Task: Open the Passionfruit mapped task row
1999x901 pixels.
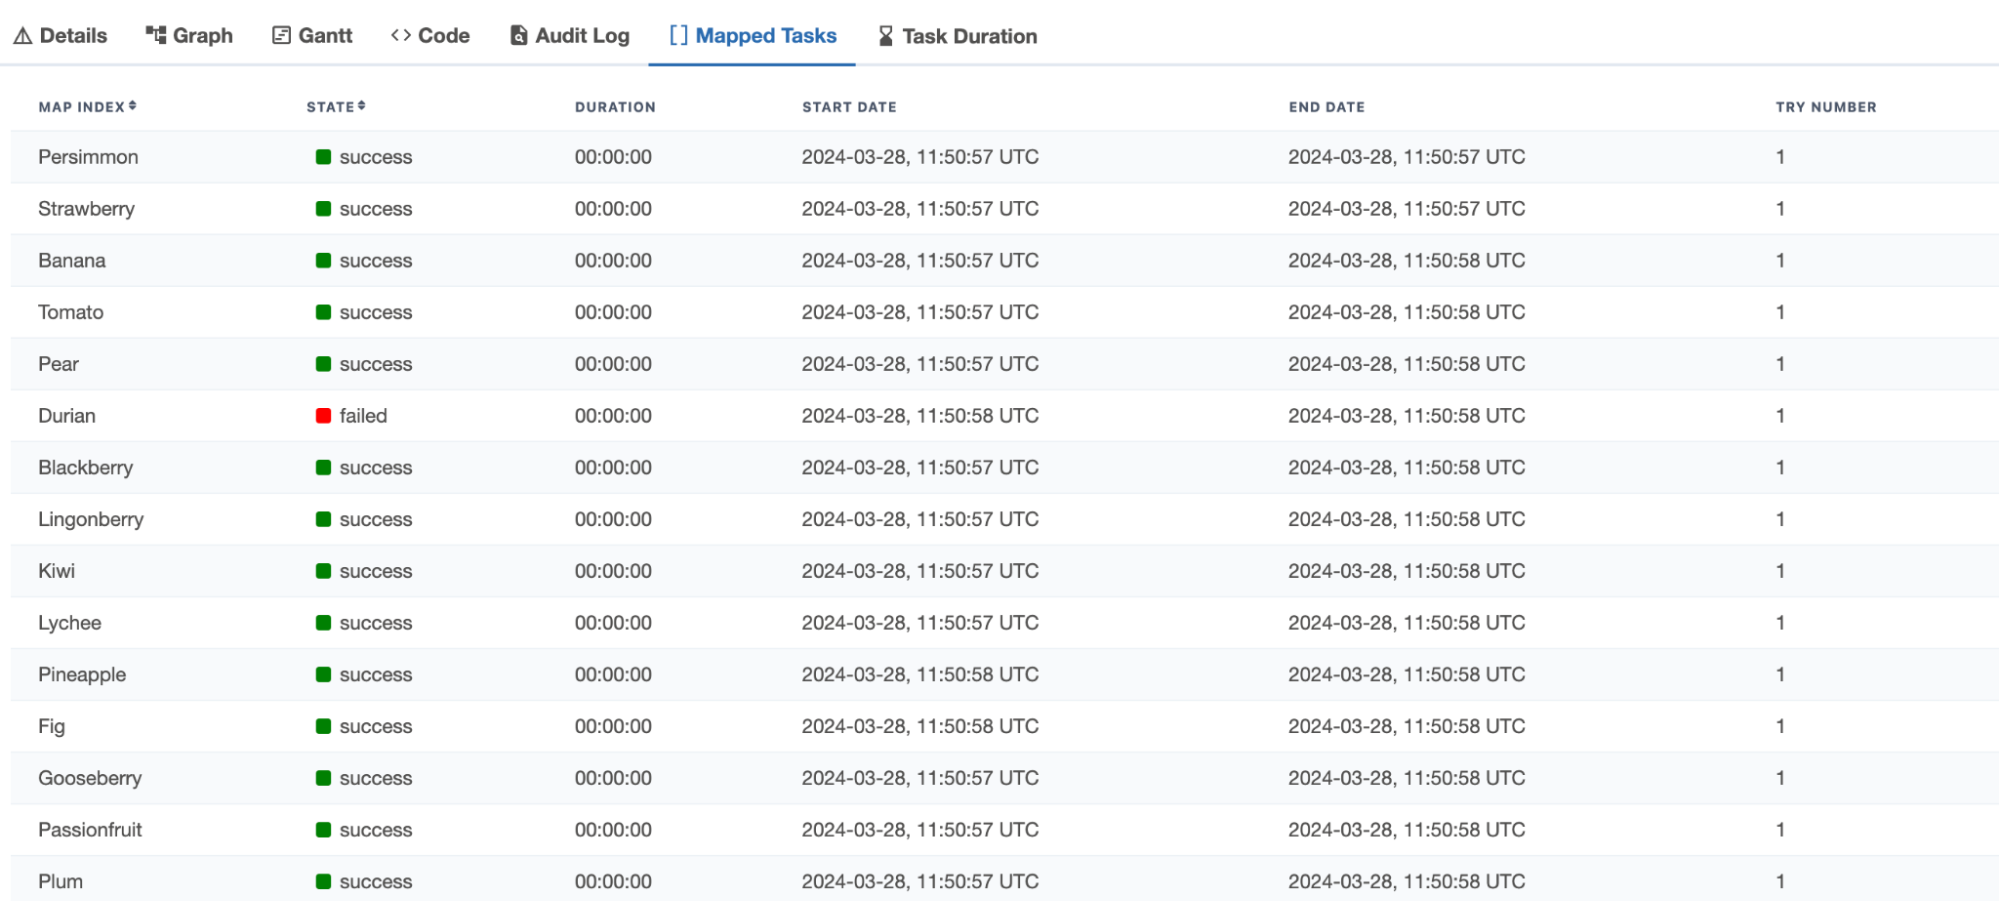Action: (x=90, y=830)
